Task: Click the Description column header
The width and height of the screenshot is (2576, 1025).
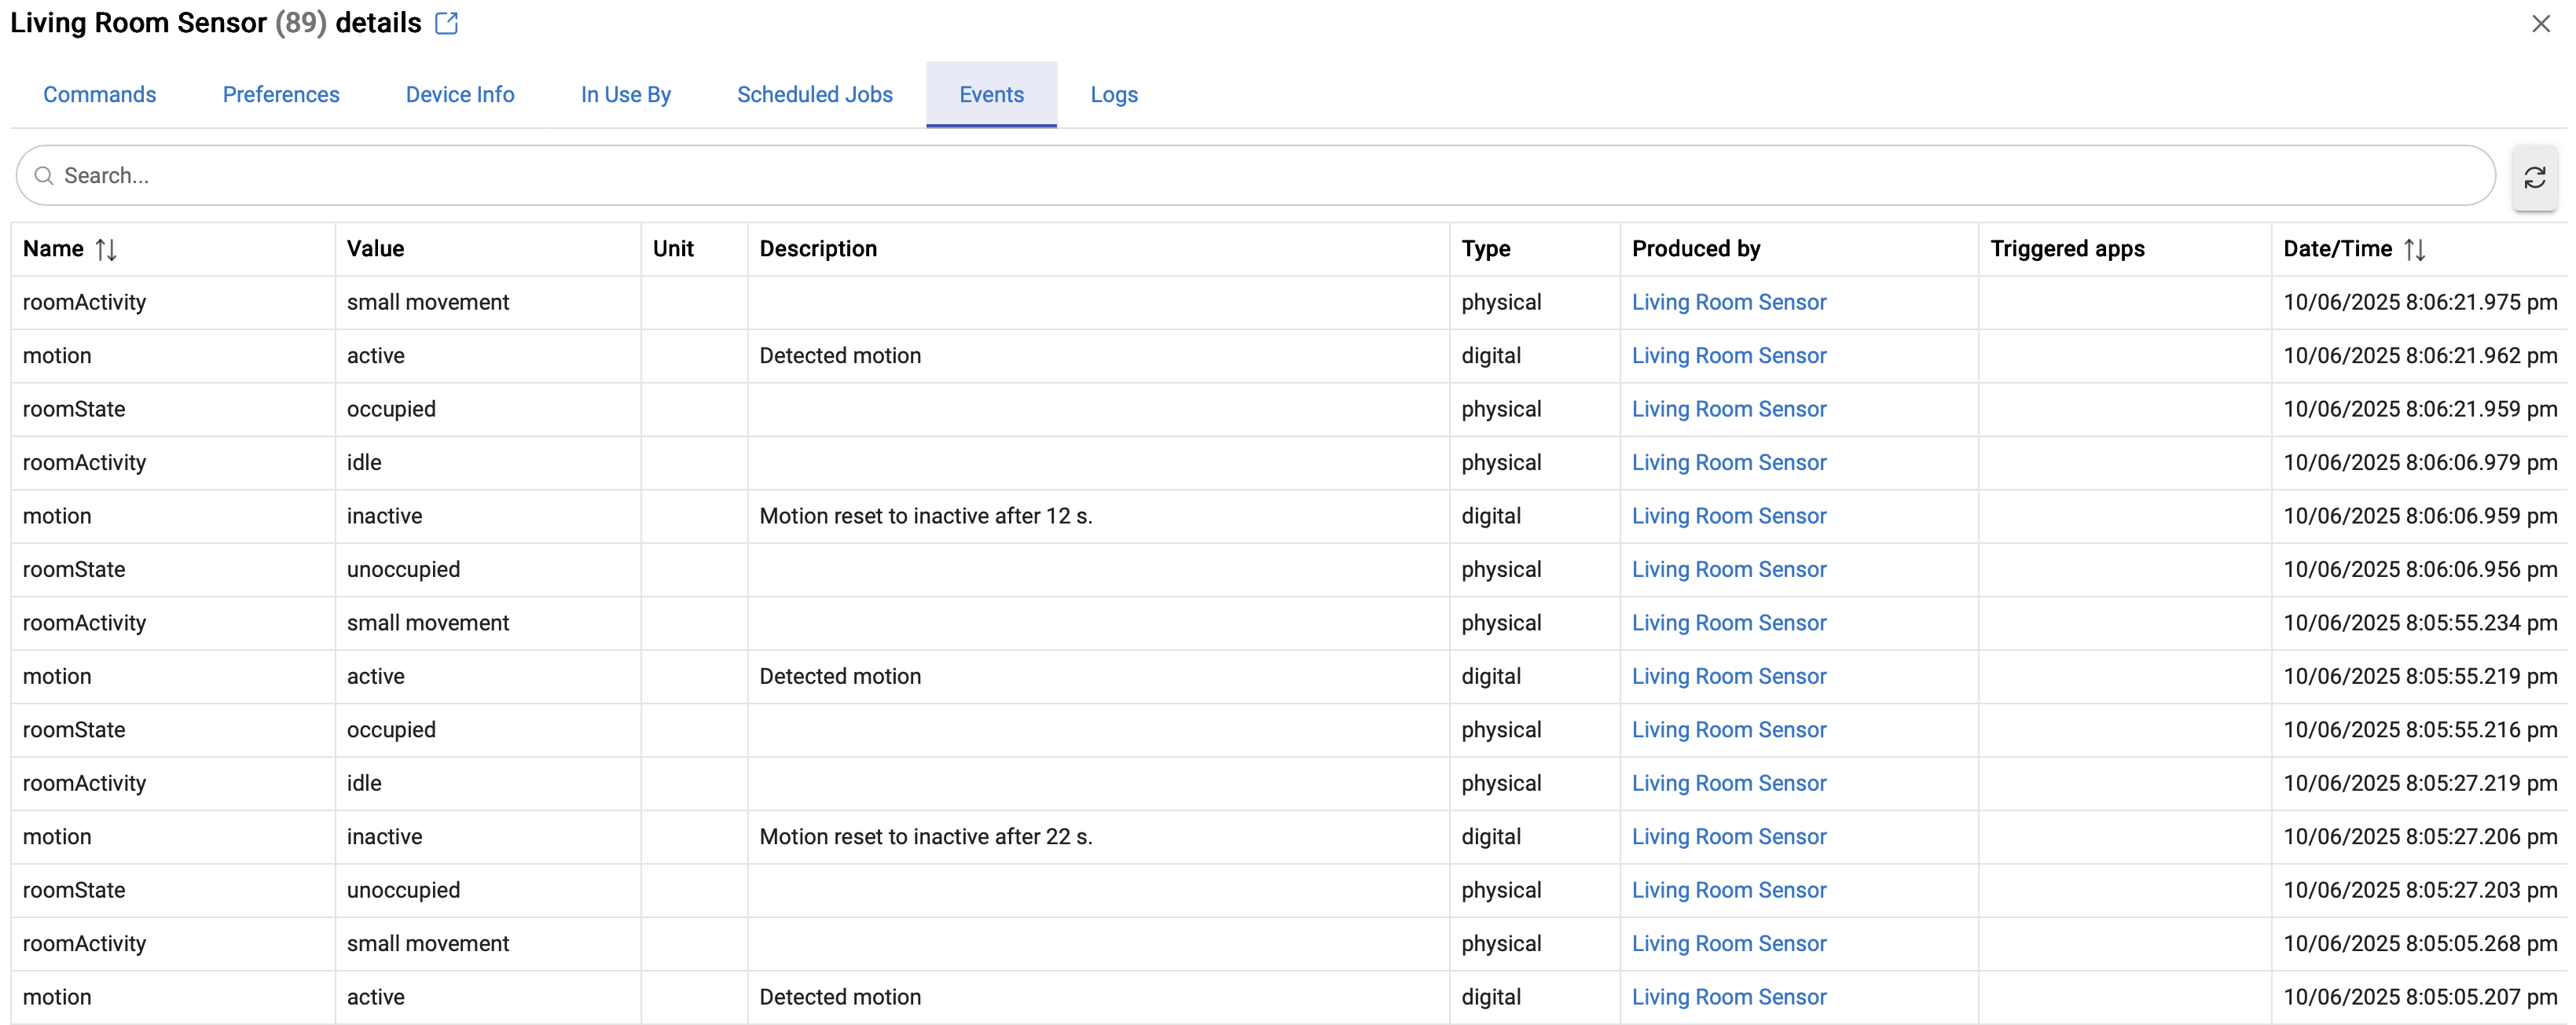Action: coord(817,249)
